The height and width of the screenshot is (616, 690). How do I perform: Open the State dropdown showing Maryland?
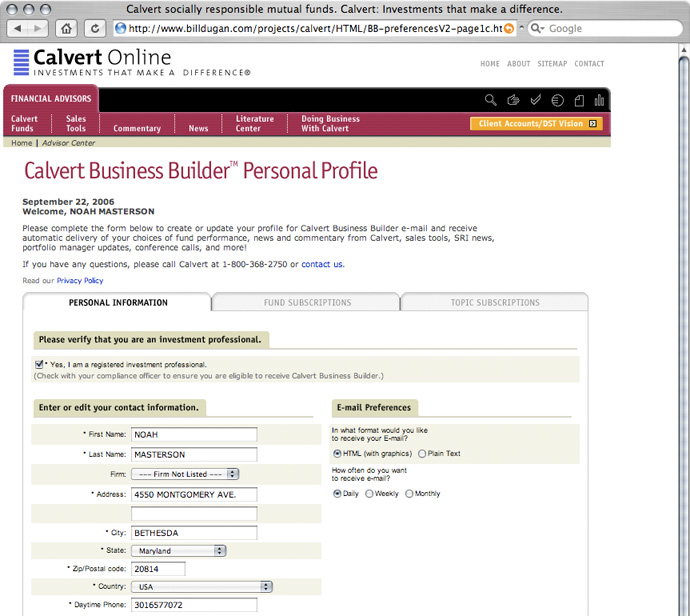(179, 551)
